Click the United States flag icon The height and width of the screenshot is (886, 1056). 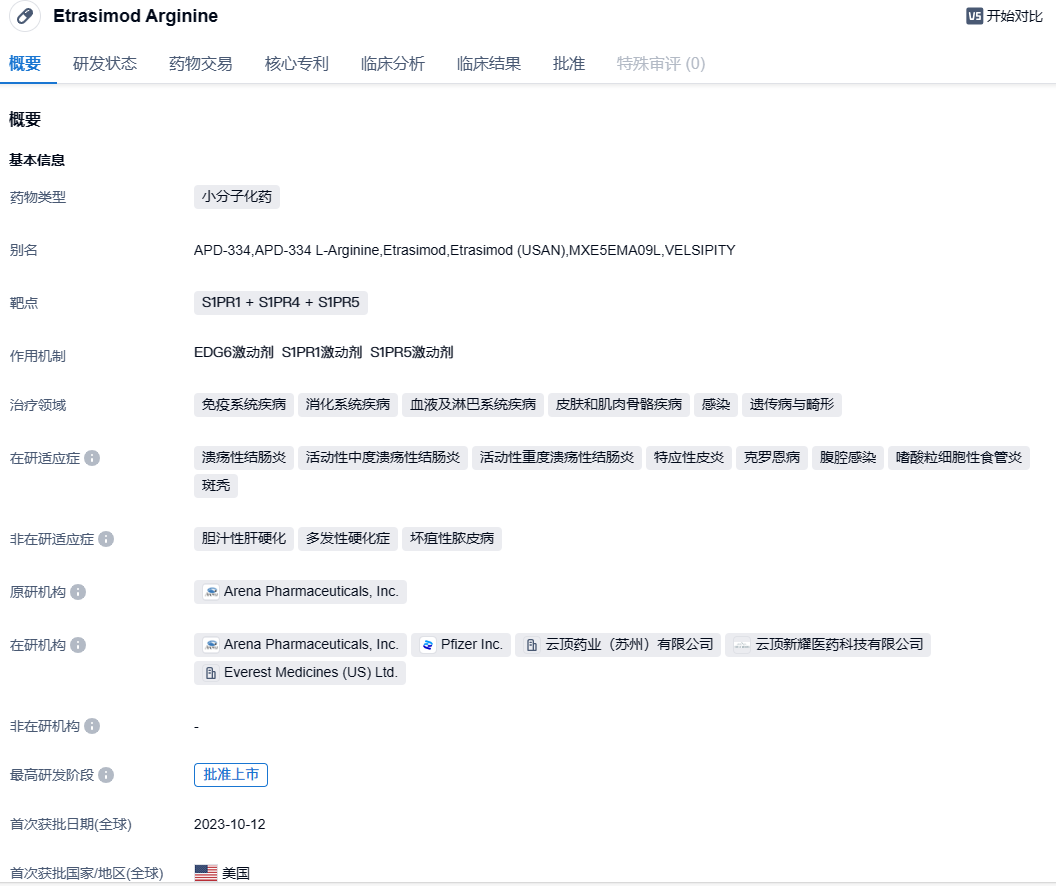point(206,873)
